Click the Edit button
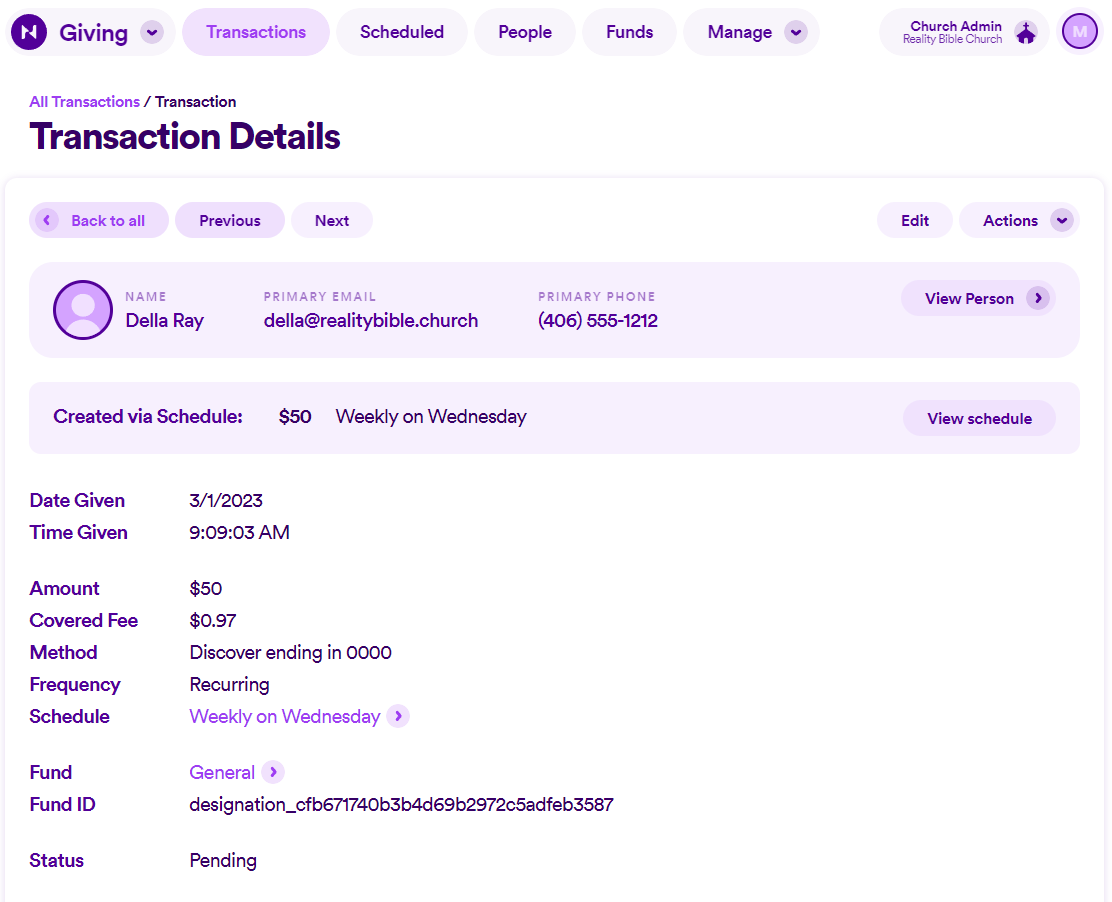 point(914,220)
